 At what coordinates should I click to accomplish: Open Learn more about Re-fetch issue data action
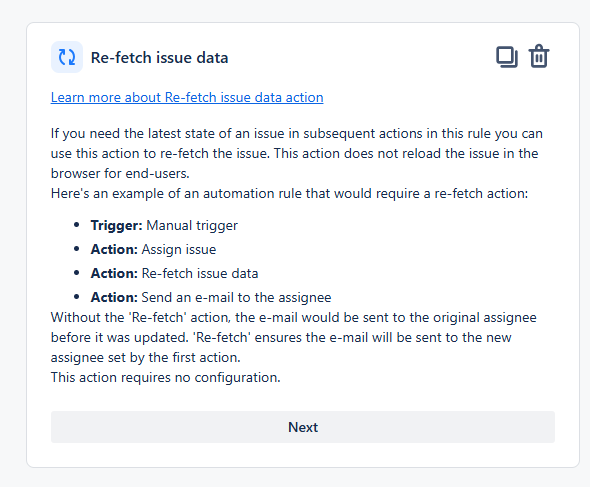pos(187,97)
